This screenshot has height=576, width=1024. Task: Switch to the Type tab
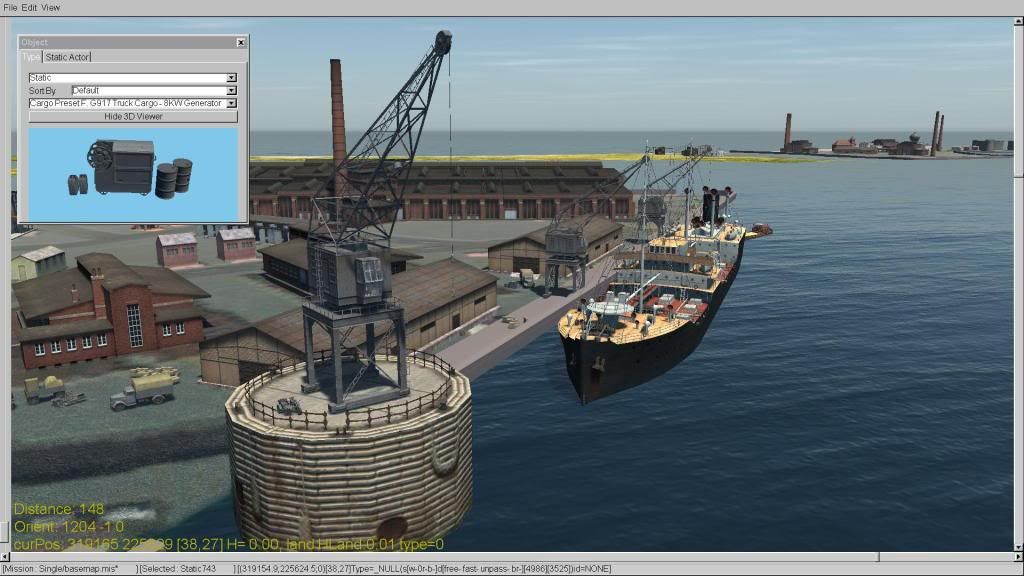31,57
